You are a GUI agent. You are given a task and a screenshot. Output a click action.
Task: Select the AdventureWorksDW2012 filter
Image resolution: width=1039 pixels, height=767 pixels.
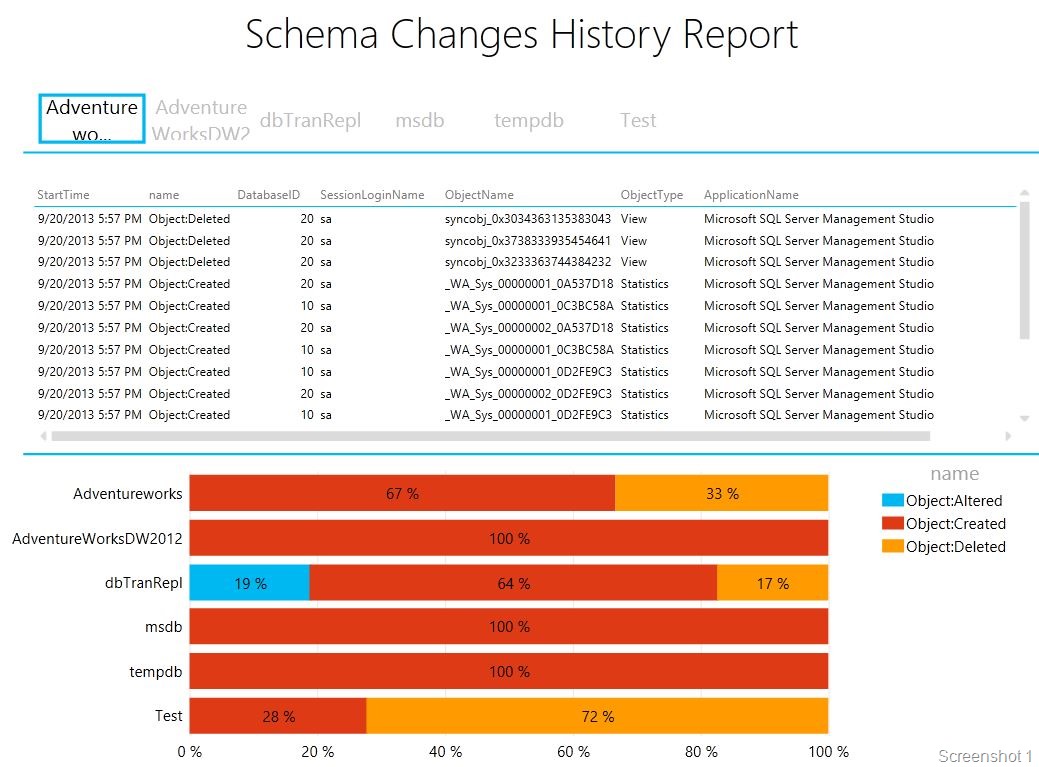point(201,119)
